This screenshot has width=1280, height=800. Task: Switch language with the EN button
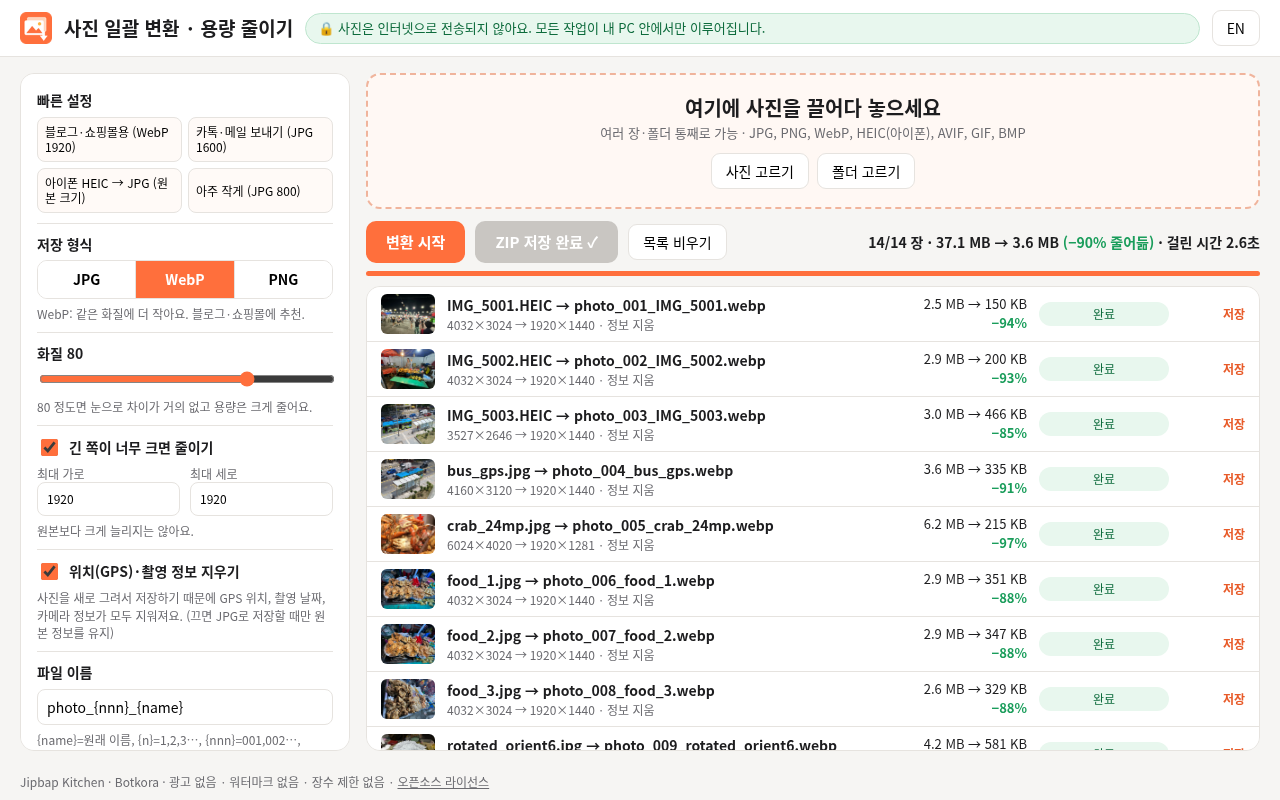coord(1235,28)
